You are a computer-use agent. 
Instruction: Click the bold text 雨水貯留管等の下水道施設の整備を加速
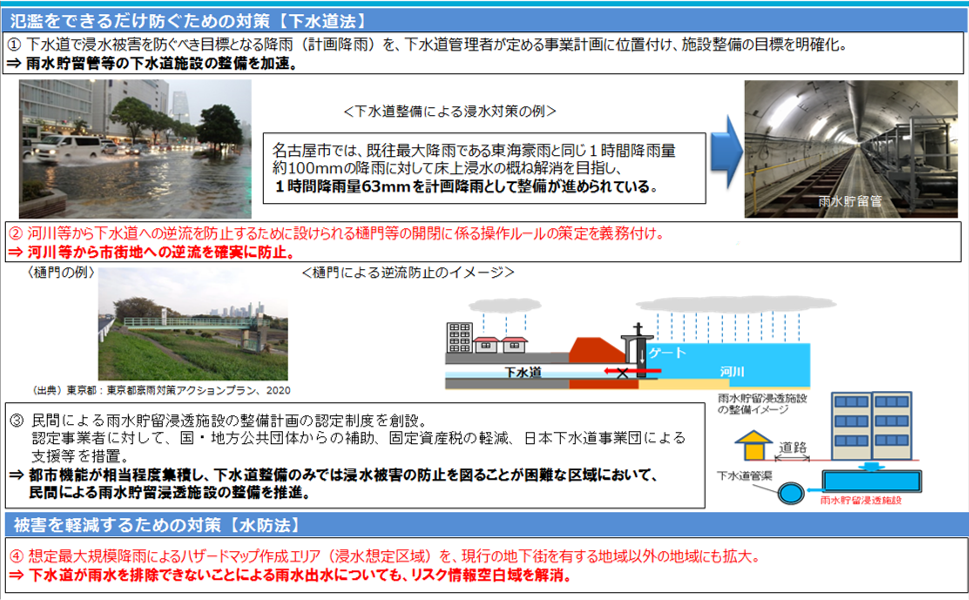(x=162, y=64)
